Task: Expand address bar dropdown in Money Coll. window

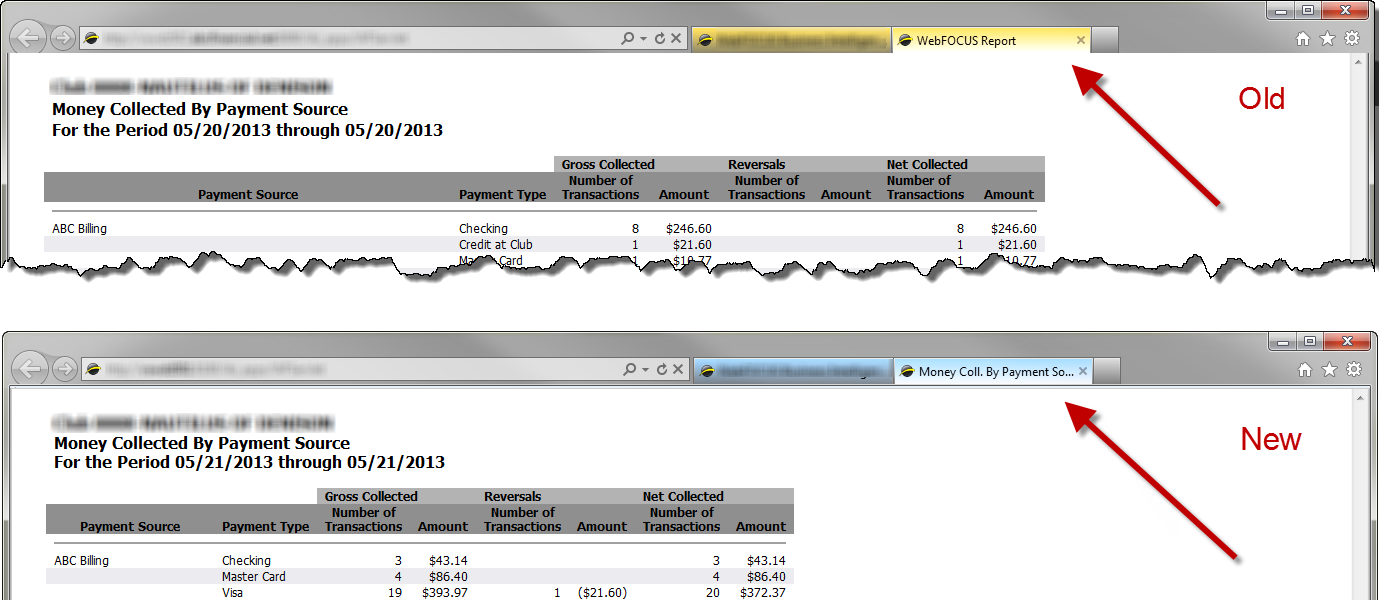Action: [645, 370]
